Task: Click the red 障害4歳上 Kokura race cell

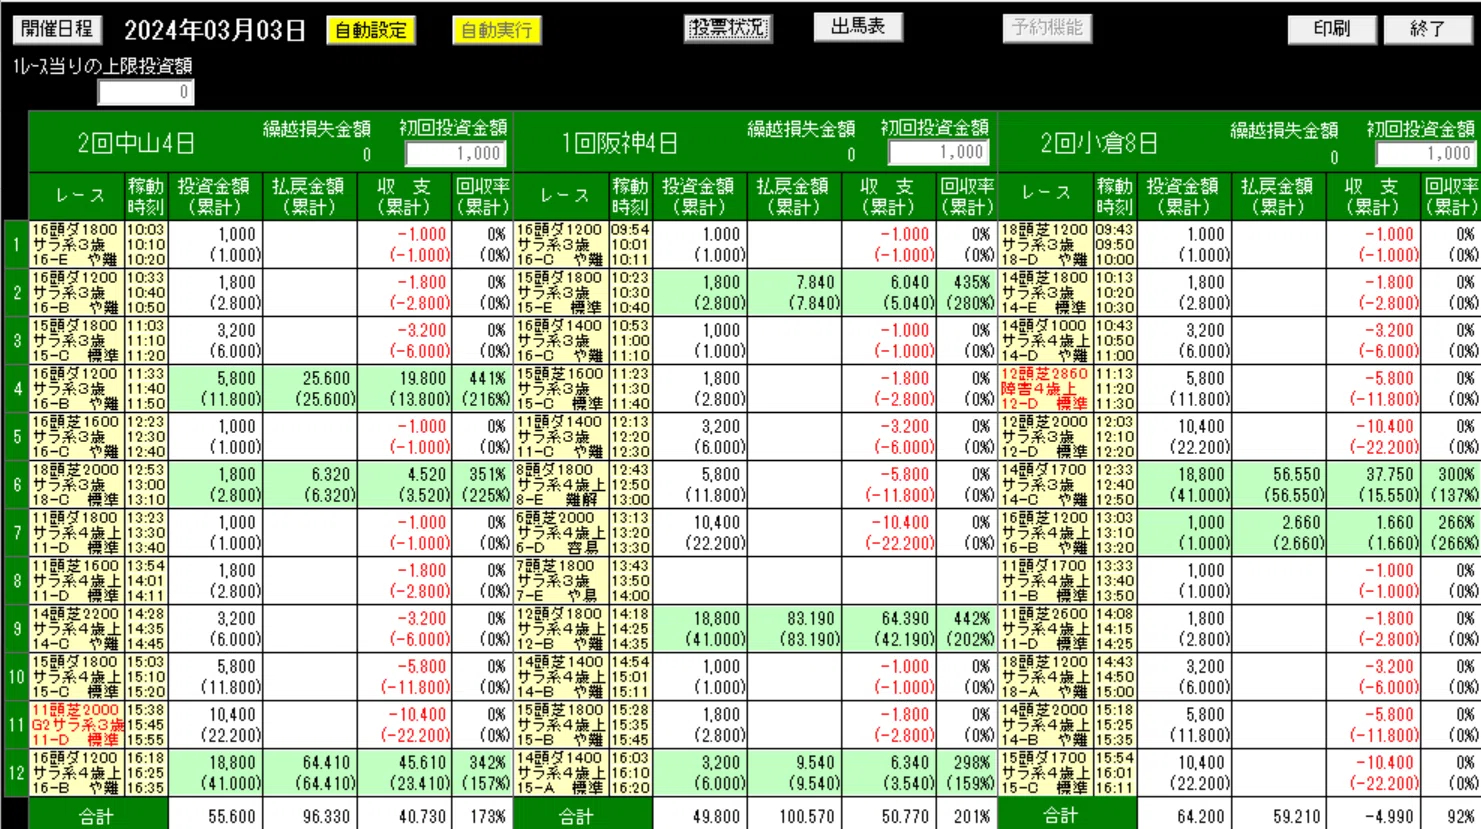Action: [1045, 389]
